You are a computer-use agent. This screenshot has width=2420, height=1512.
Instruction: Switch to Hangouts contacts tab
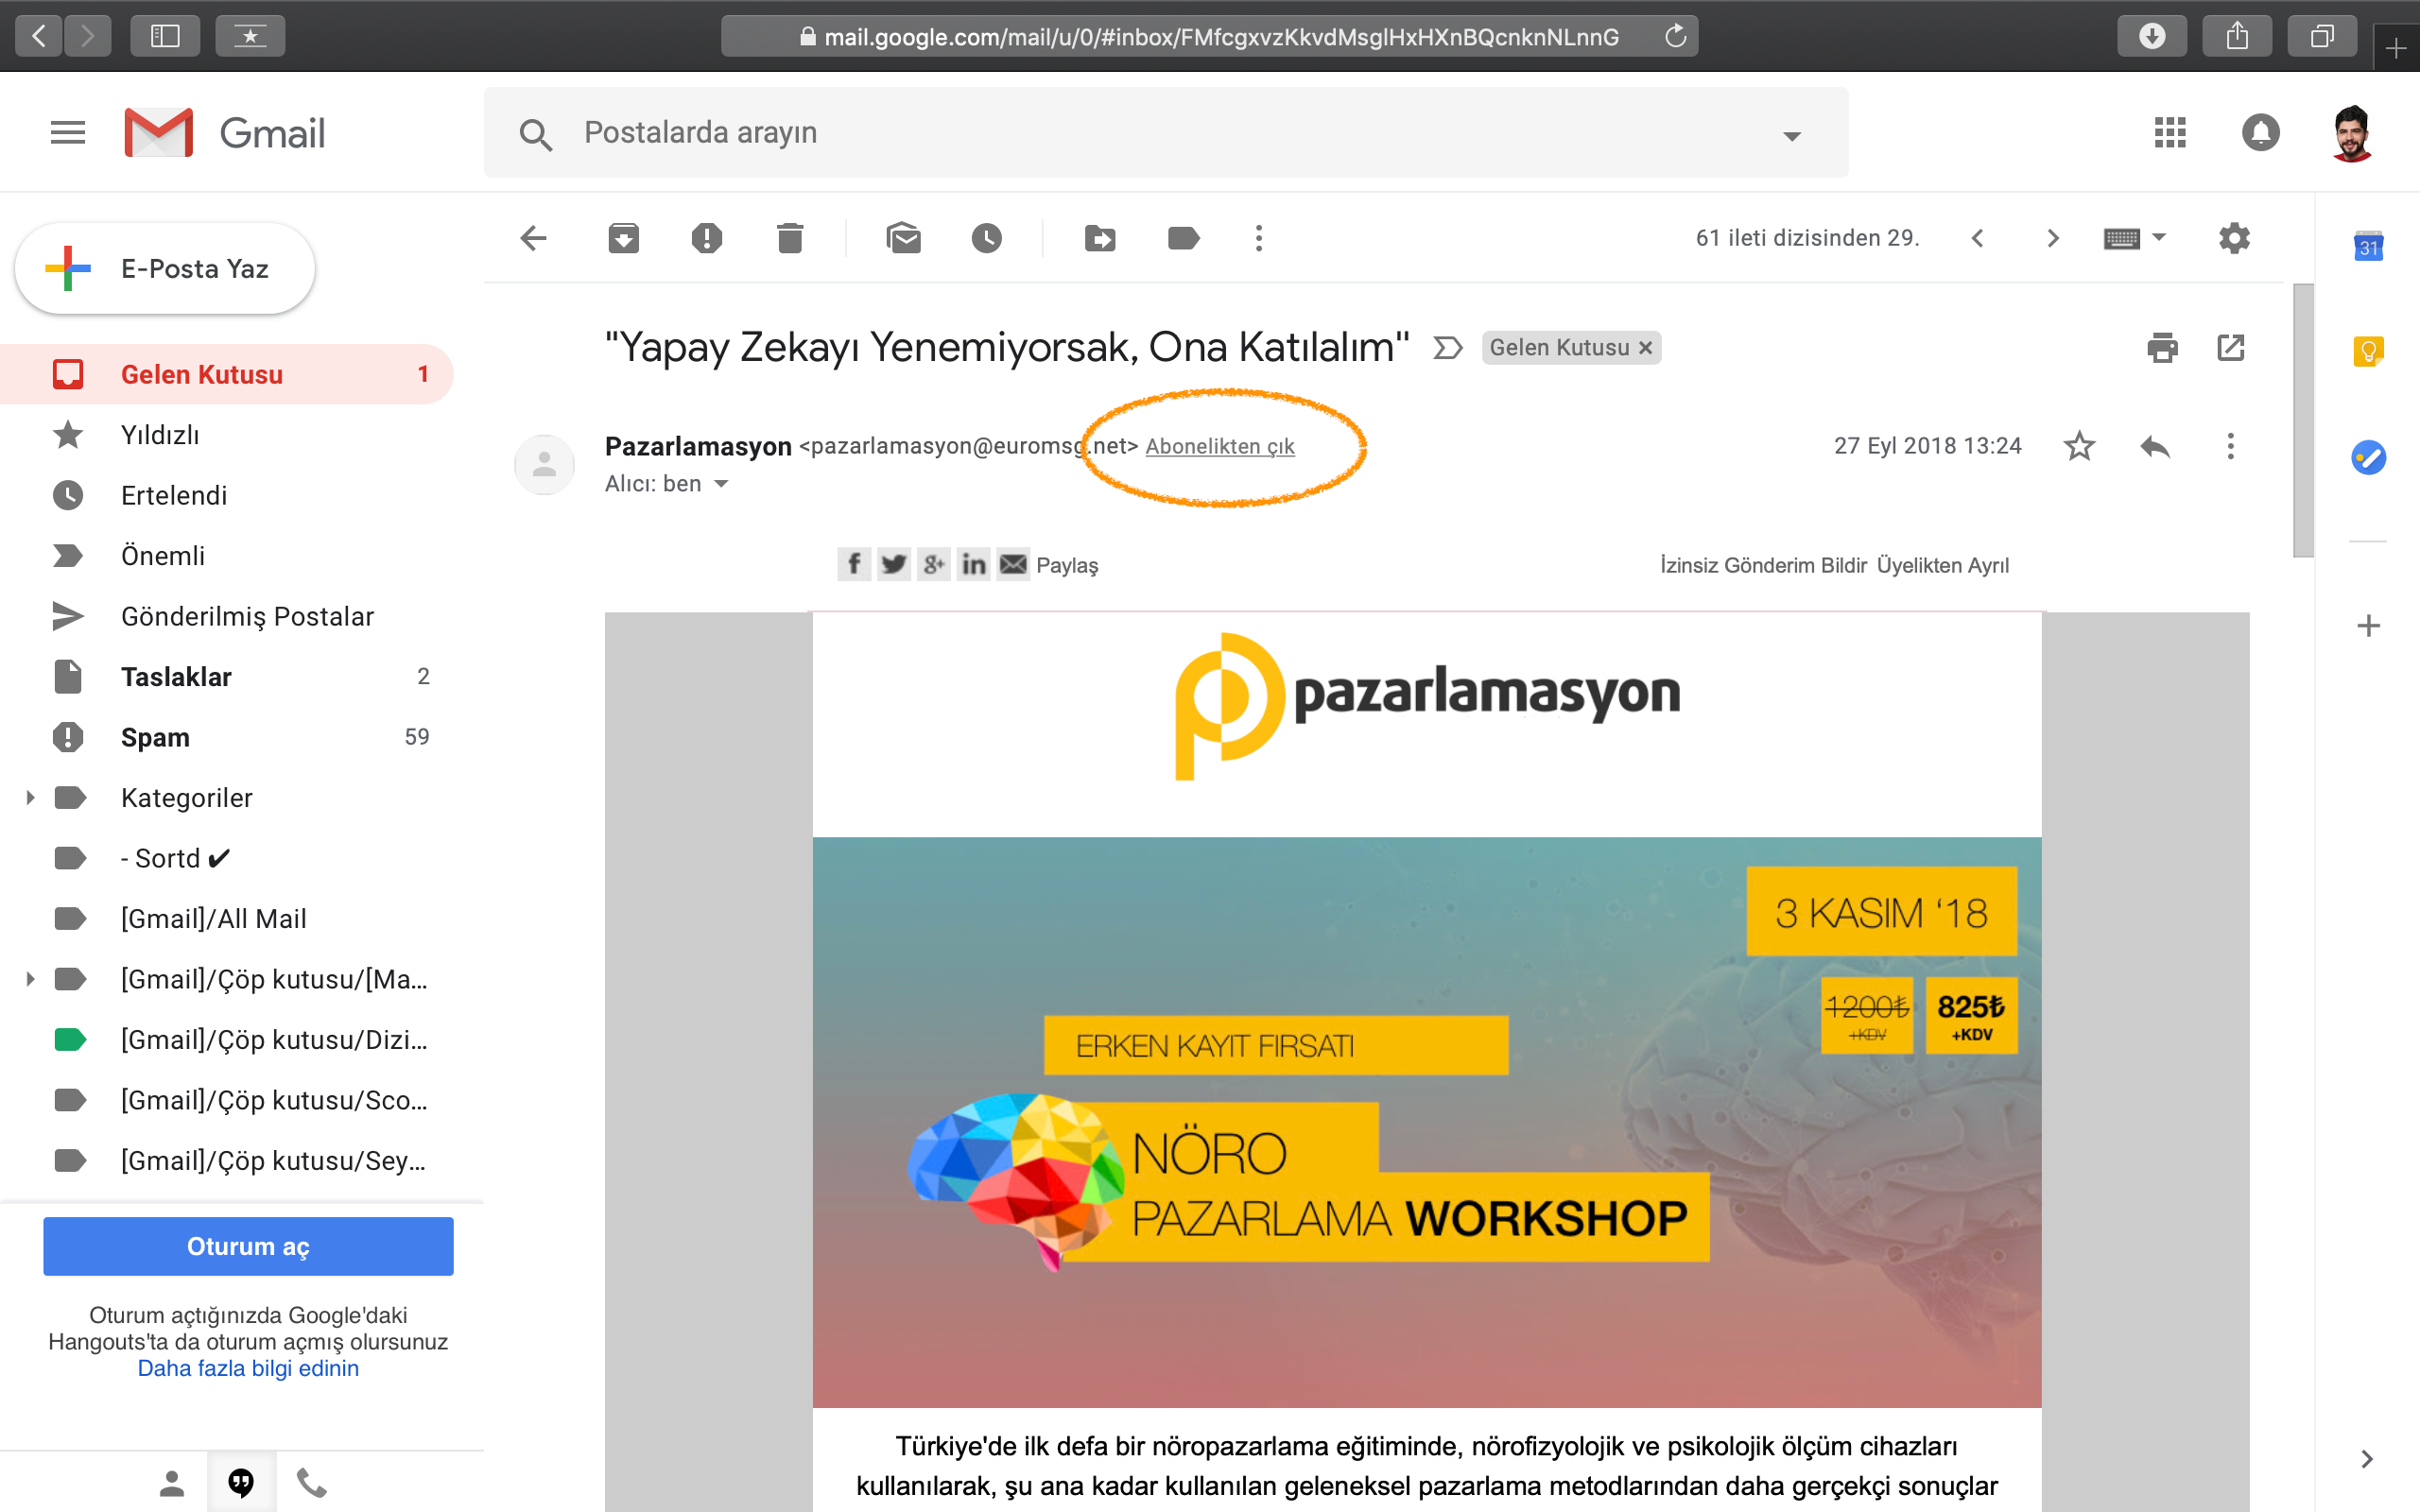pos(172,1483)
